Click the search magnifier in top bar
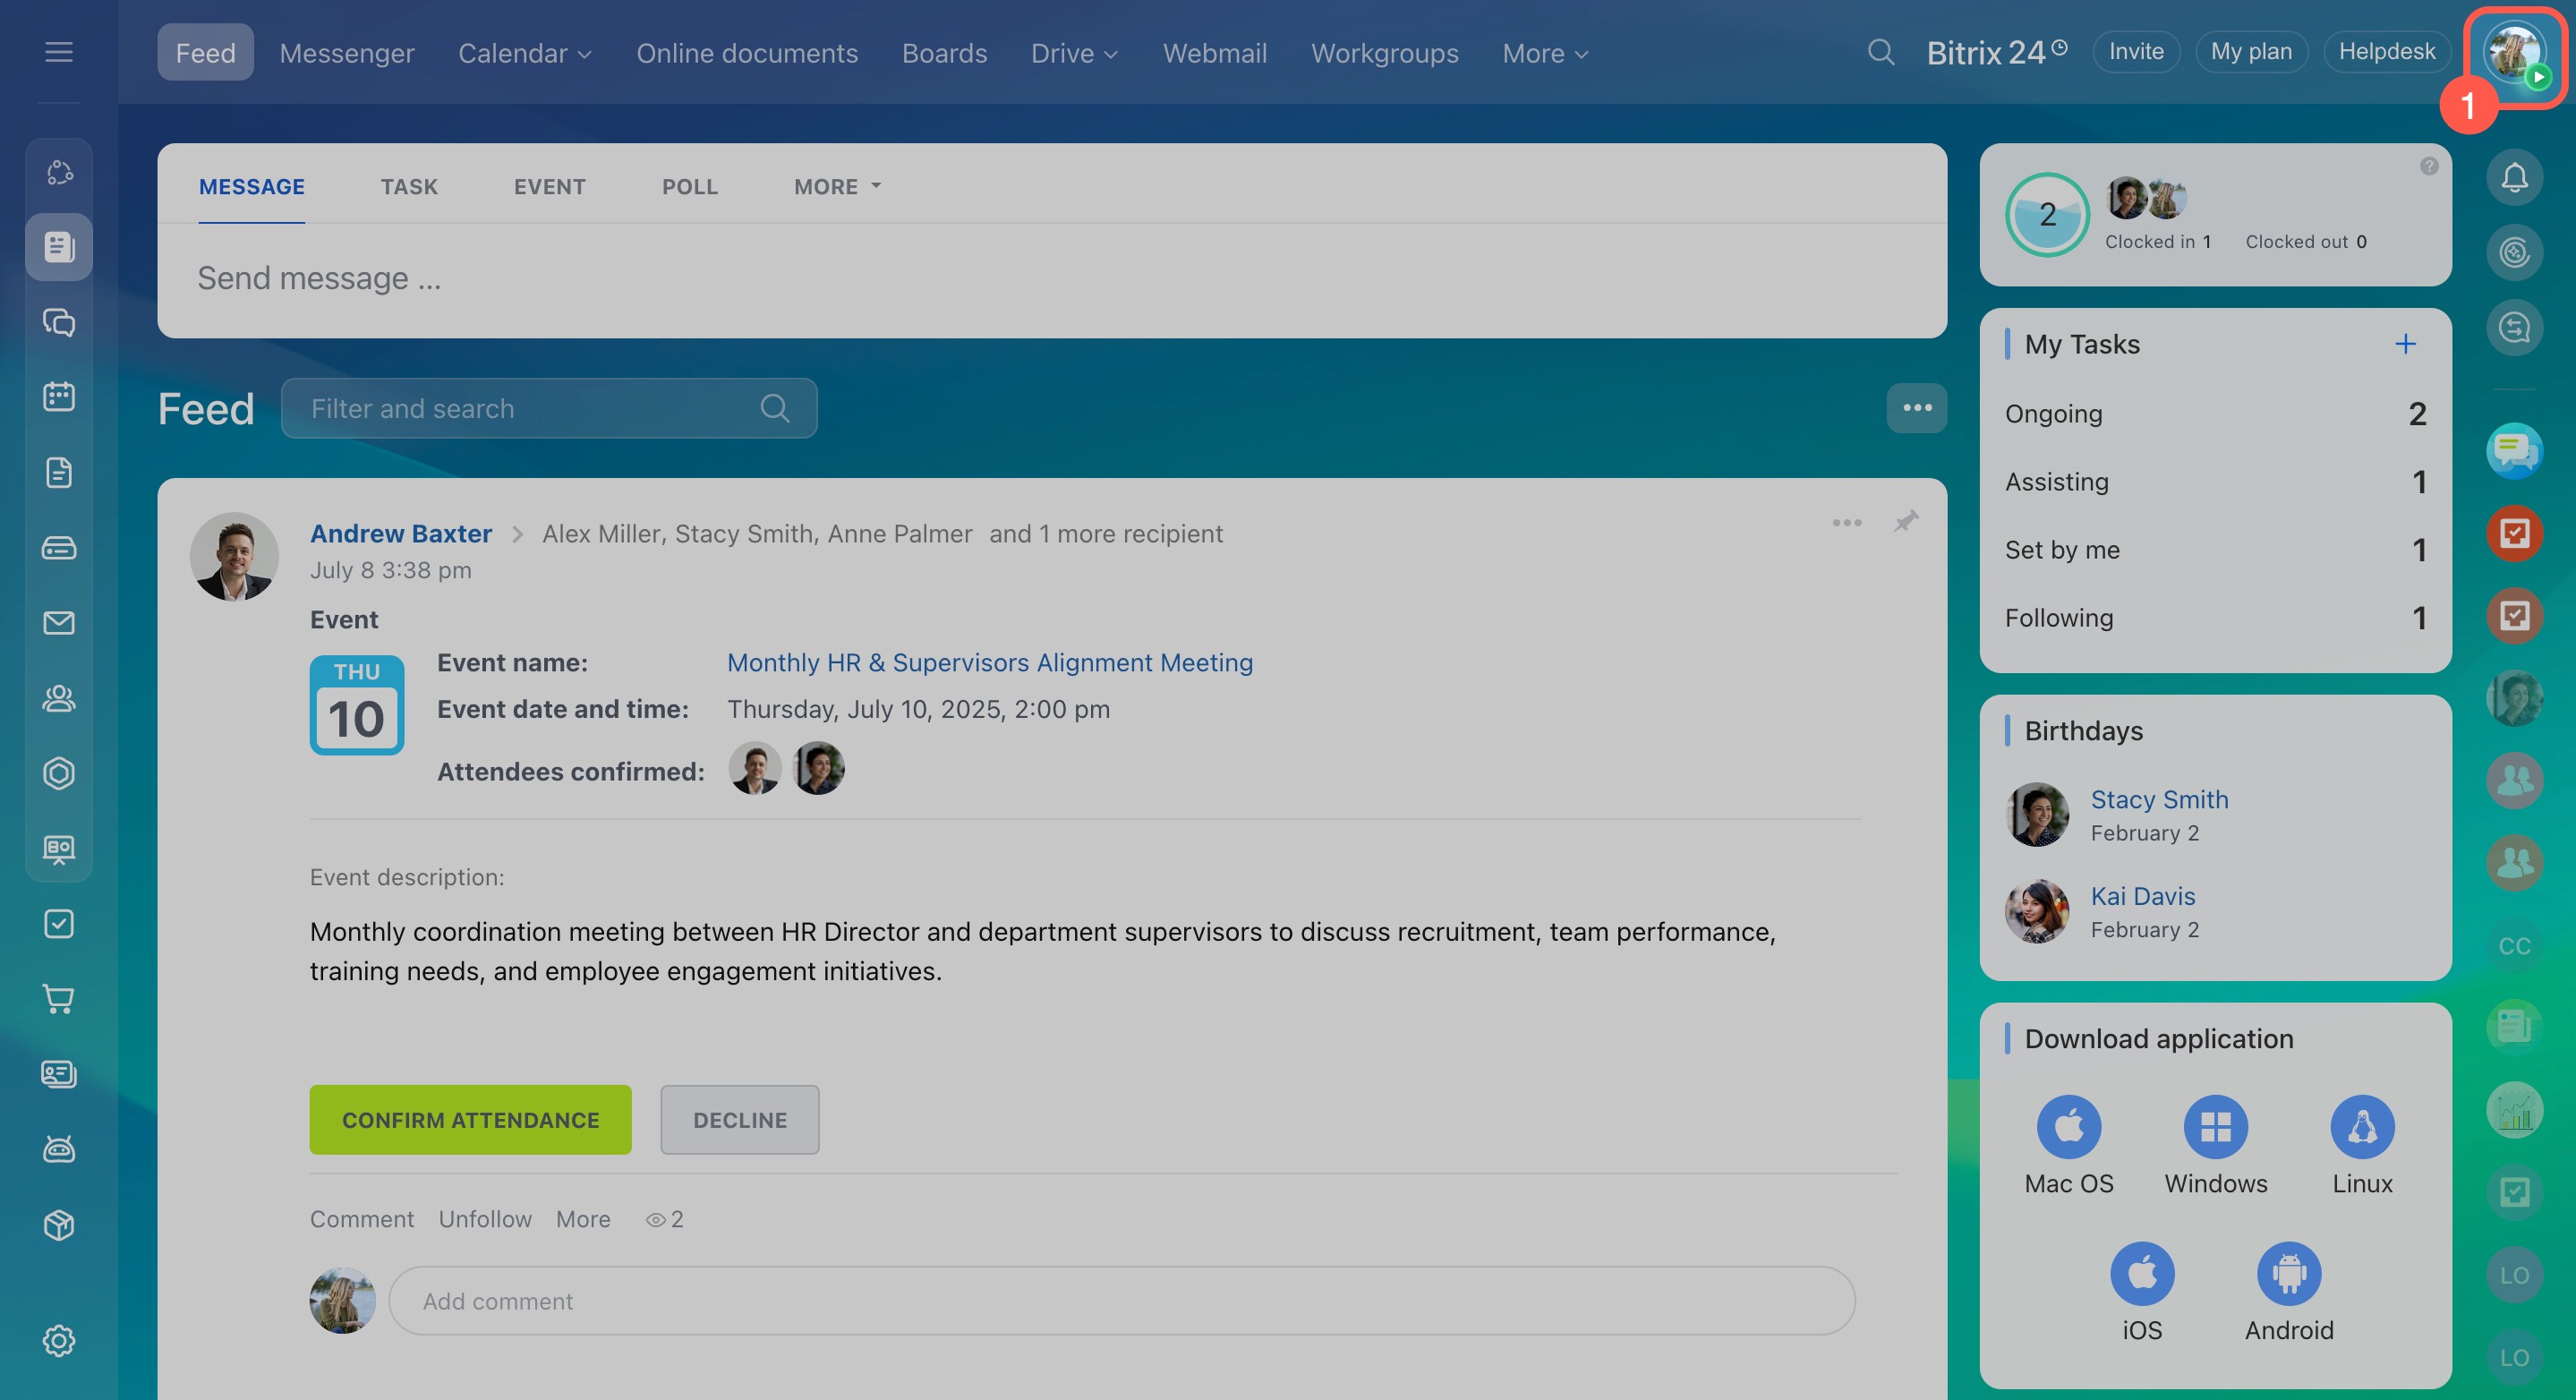 coord(1880,52)
